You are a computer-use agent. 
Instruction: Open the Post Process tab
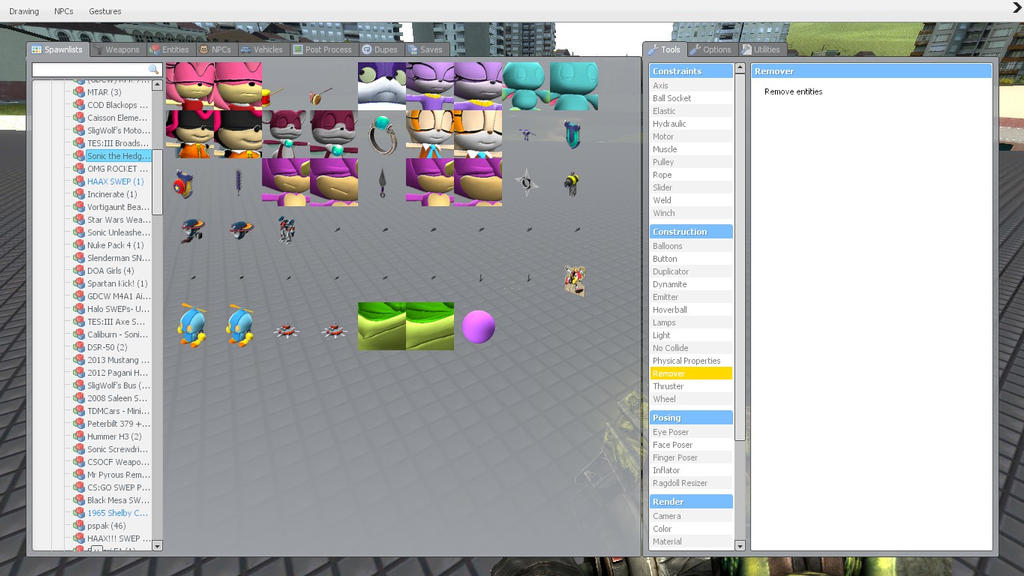[x=323, y=50]
